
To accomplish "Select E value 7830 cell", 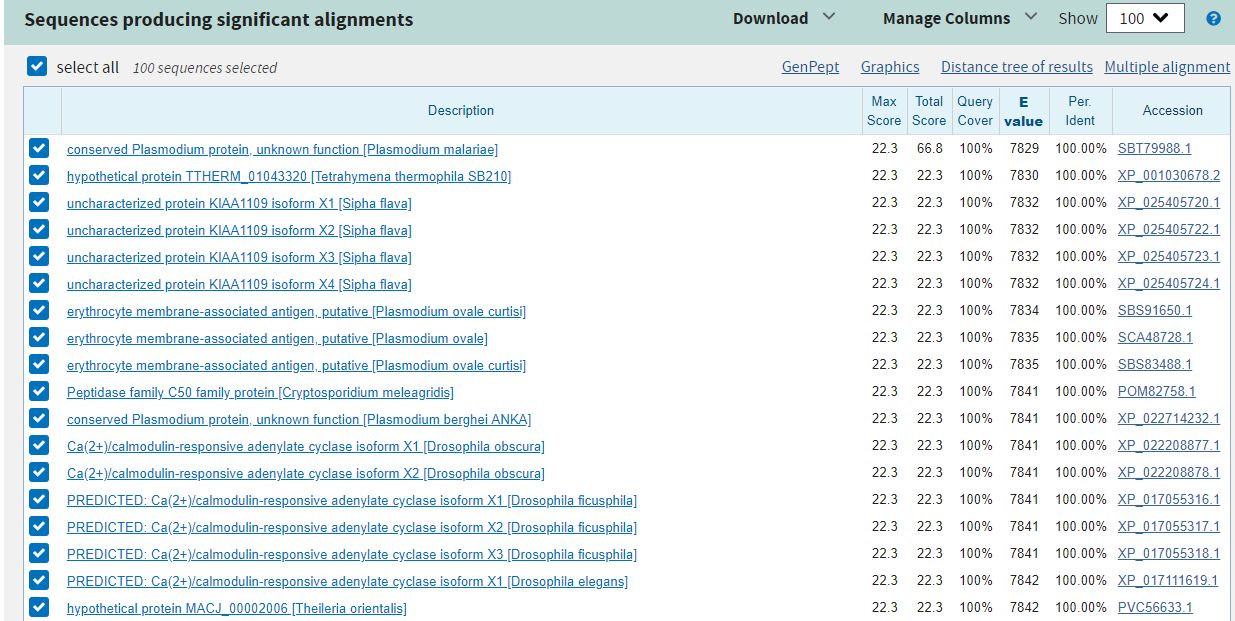I will [x=1024, y=175].
